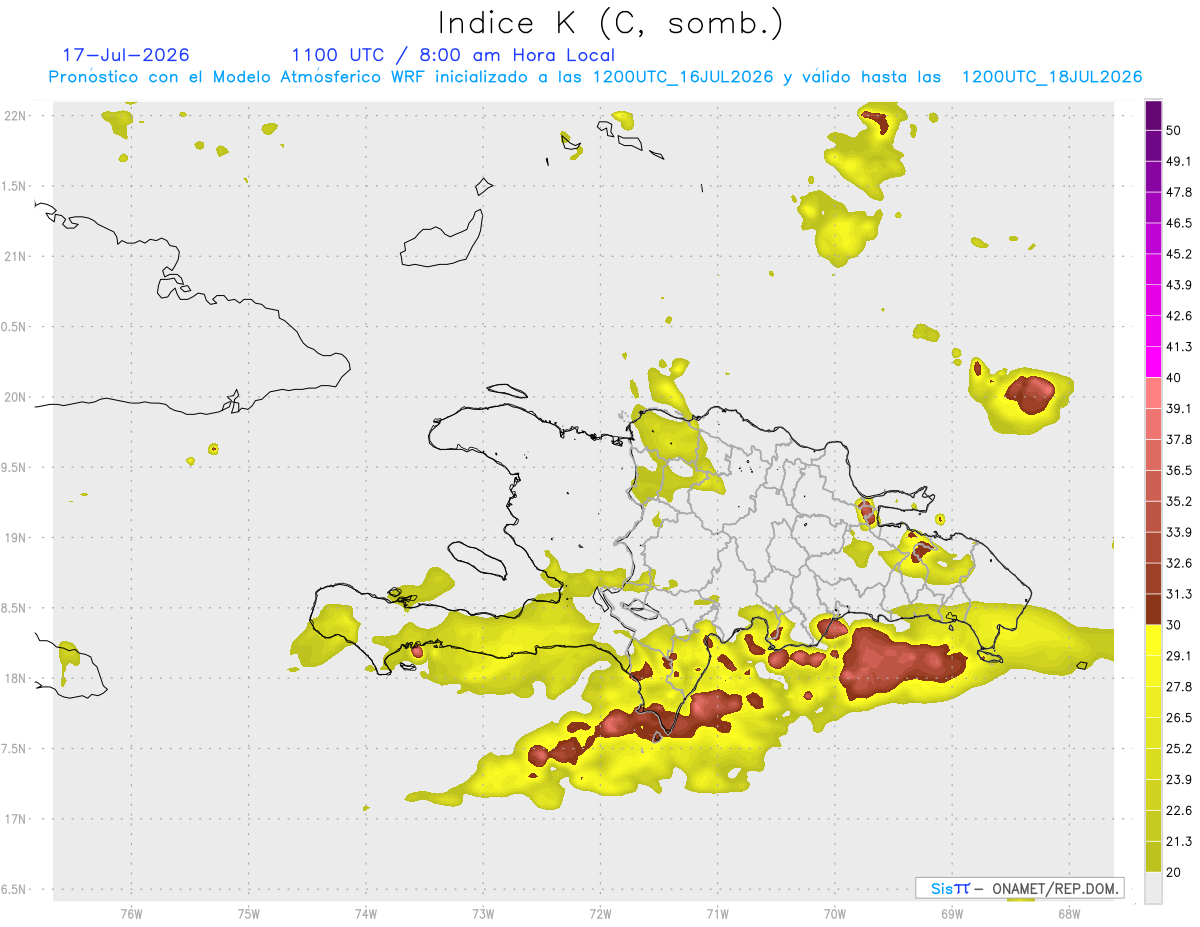This screenshot has height=927, width=1200.
Task: Click the colorbar value '32.6'
Action: [1179, 563]
